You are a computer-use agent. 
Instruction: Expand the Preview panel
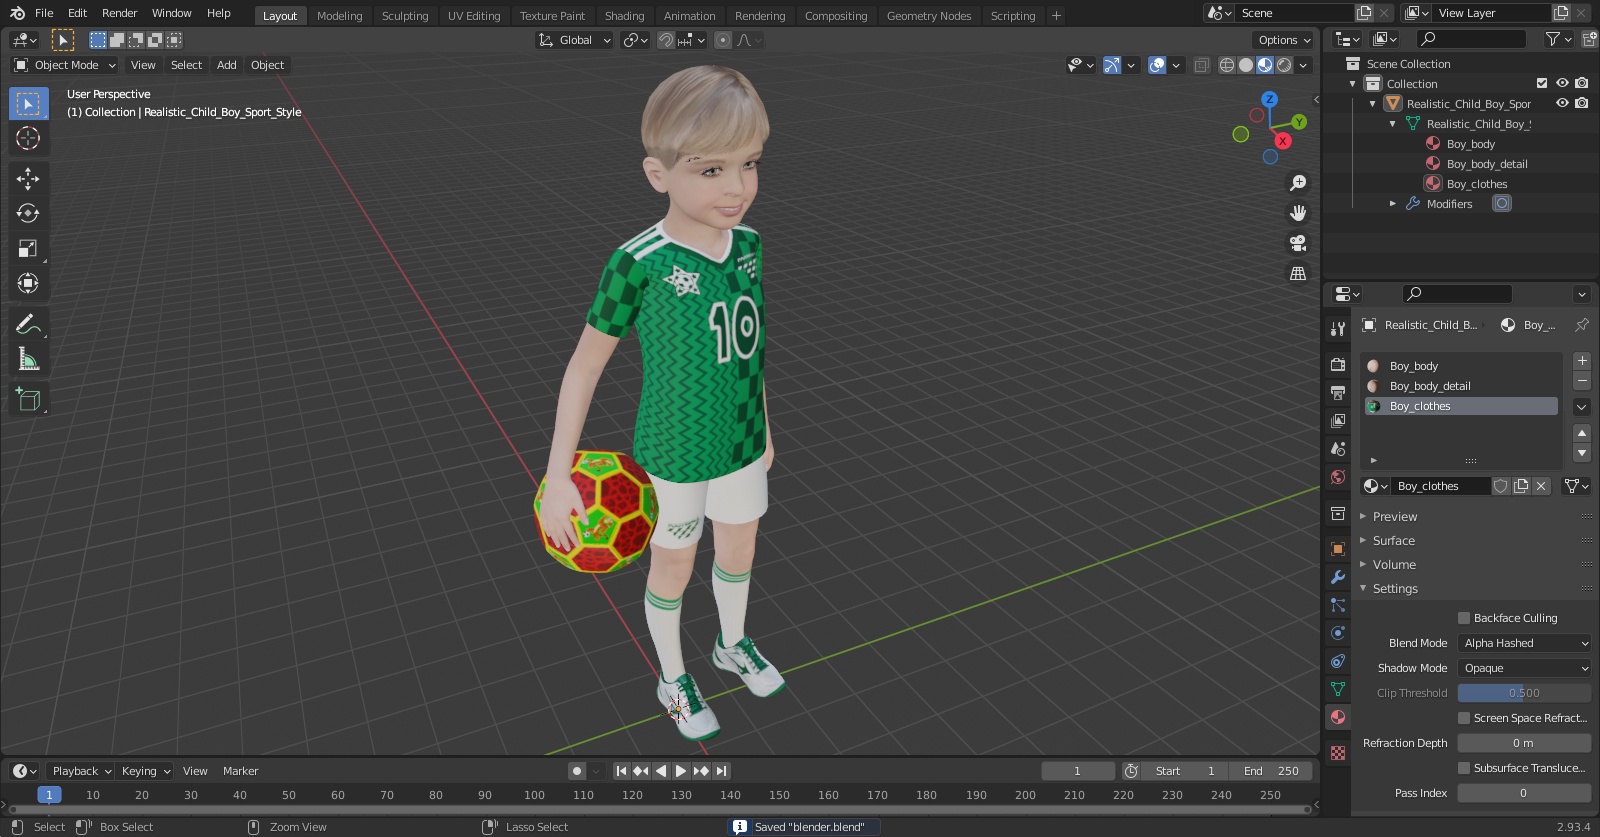pos(1394,517)
